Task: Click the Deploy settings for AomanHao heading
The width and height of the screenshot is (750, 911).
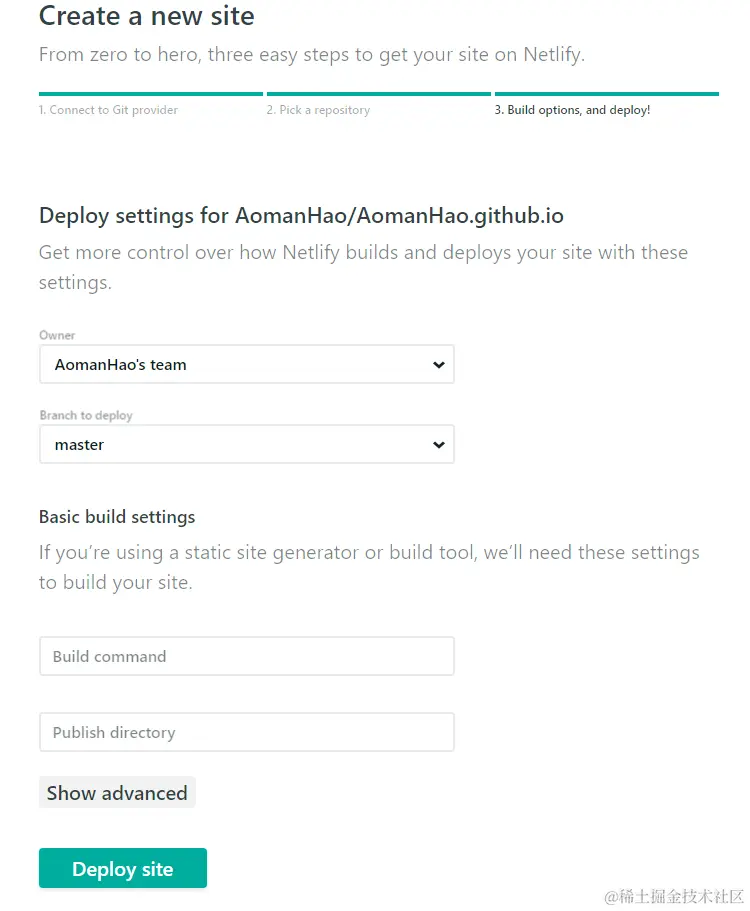Action: tap(301, 216)
